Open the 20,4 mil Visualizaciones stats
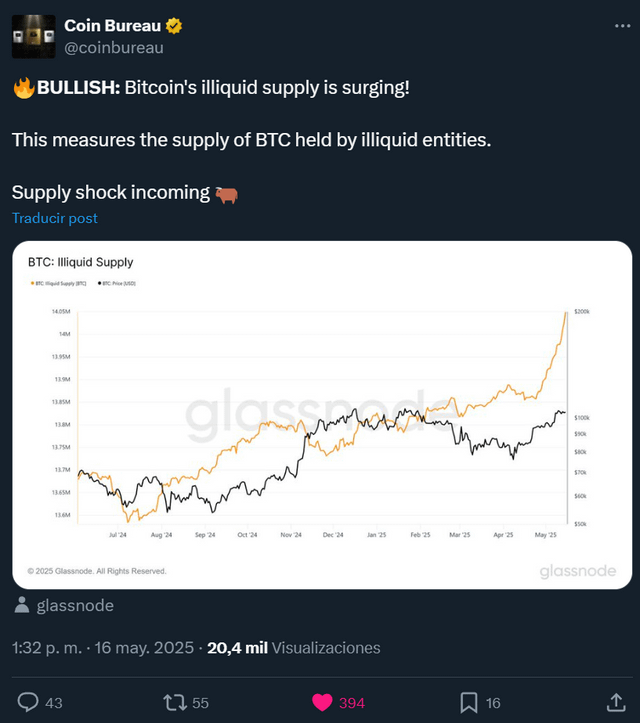Image resolution: width=640 pixels, height=723 pixels. tap(294, 648)
